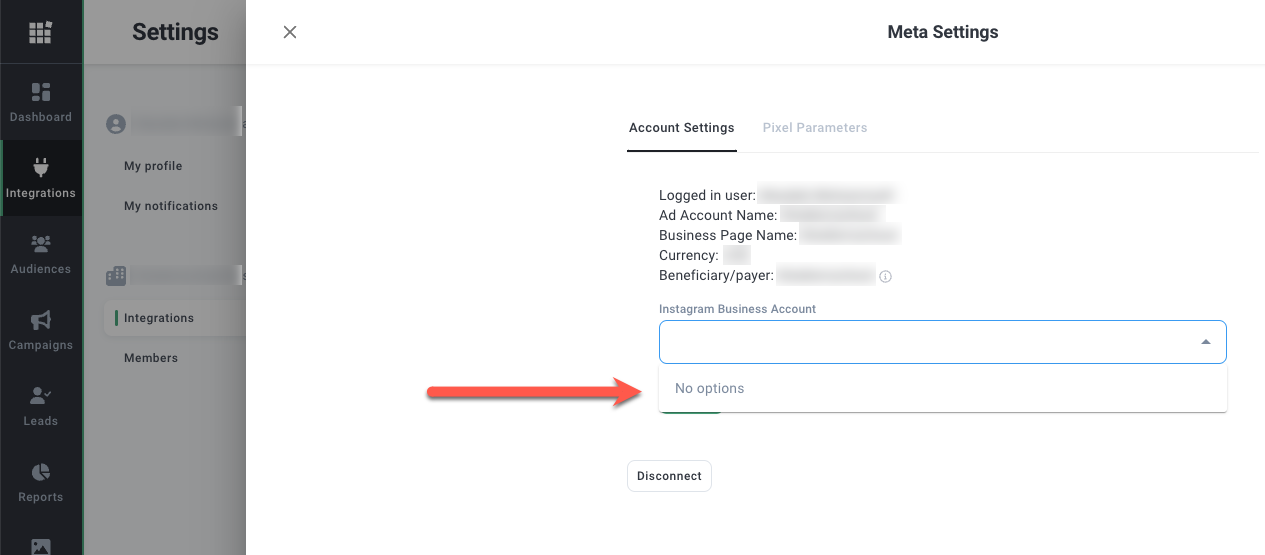Click the Disconnect button
The height and width of the screenshot is (555, 1265).
669,476
